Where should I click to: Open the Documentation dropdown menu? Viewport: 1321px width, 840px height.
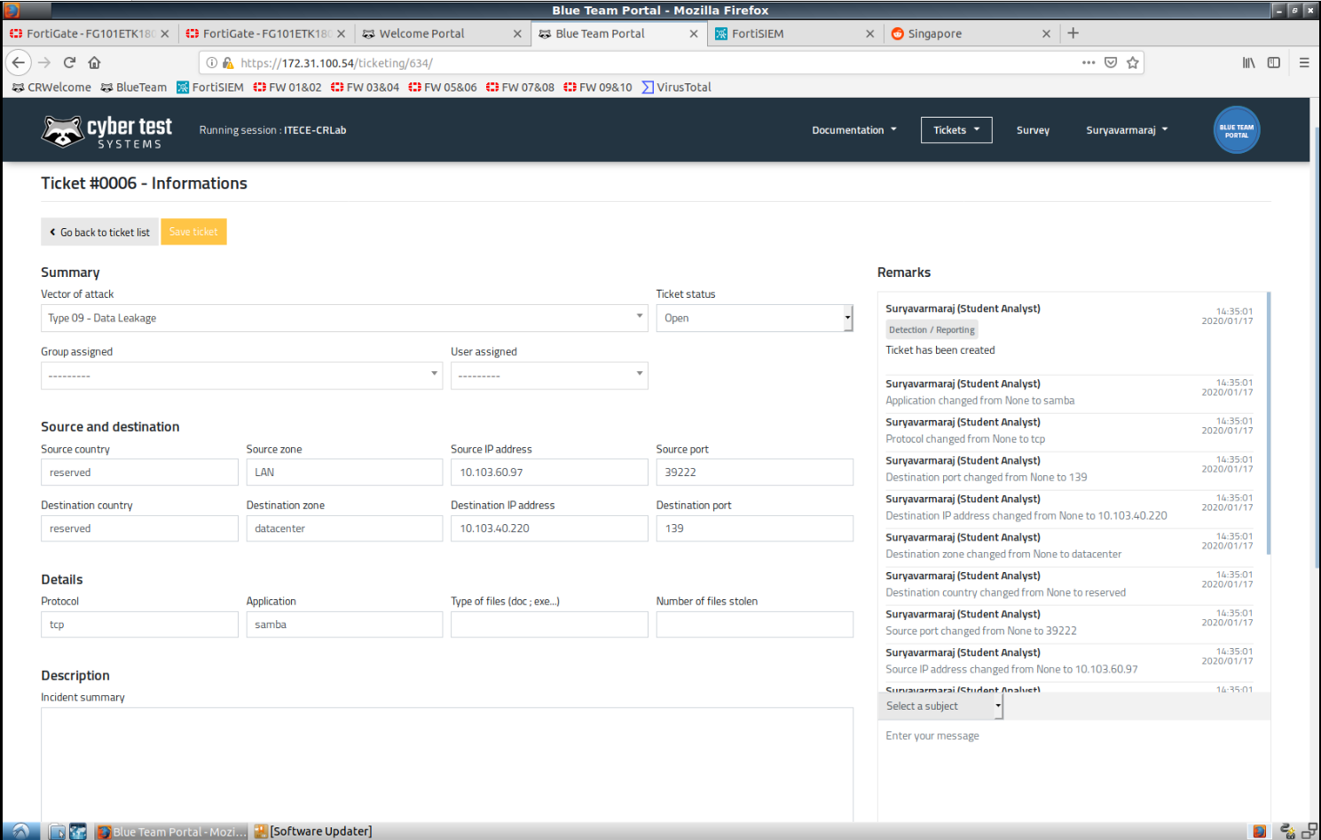[854, 130]
